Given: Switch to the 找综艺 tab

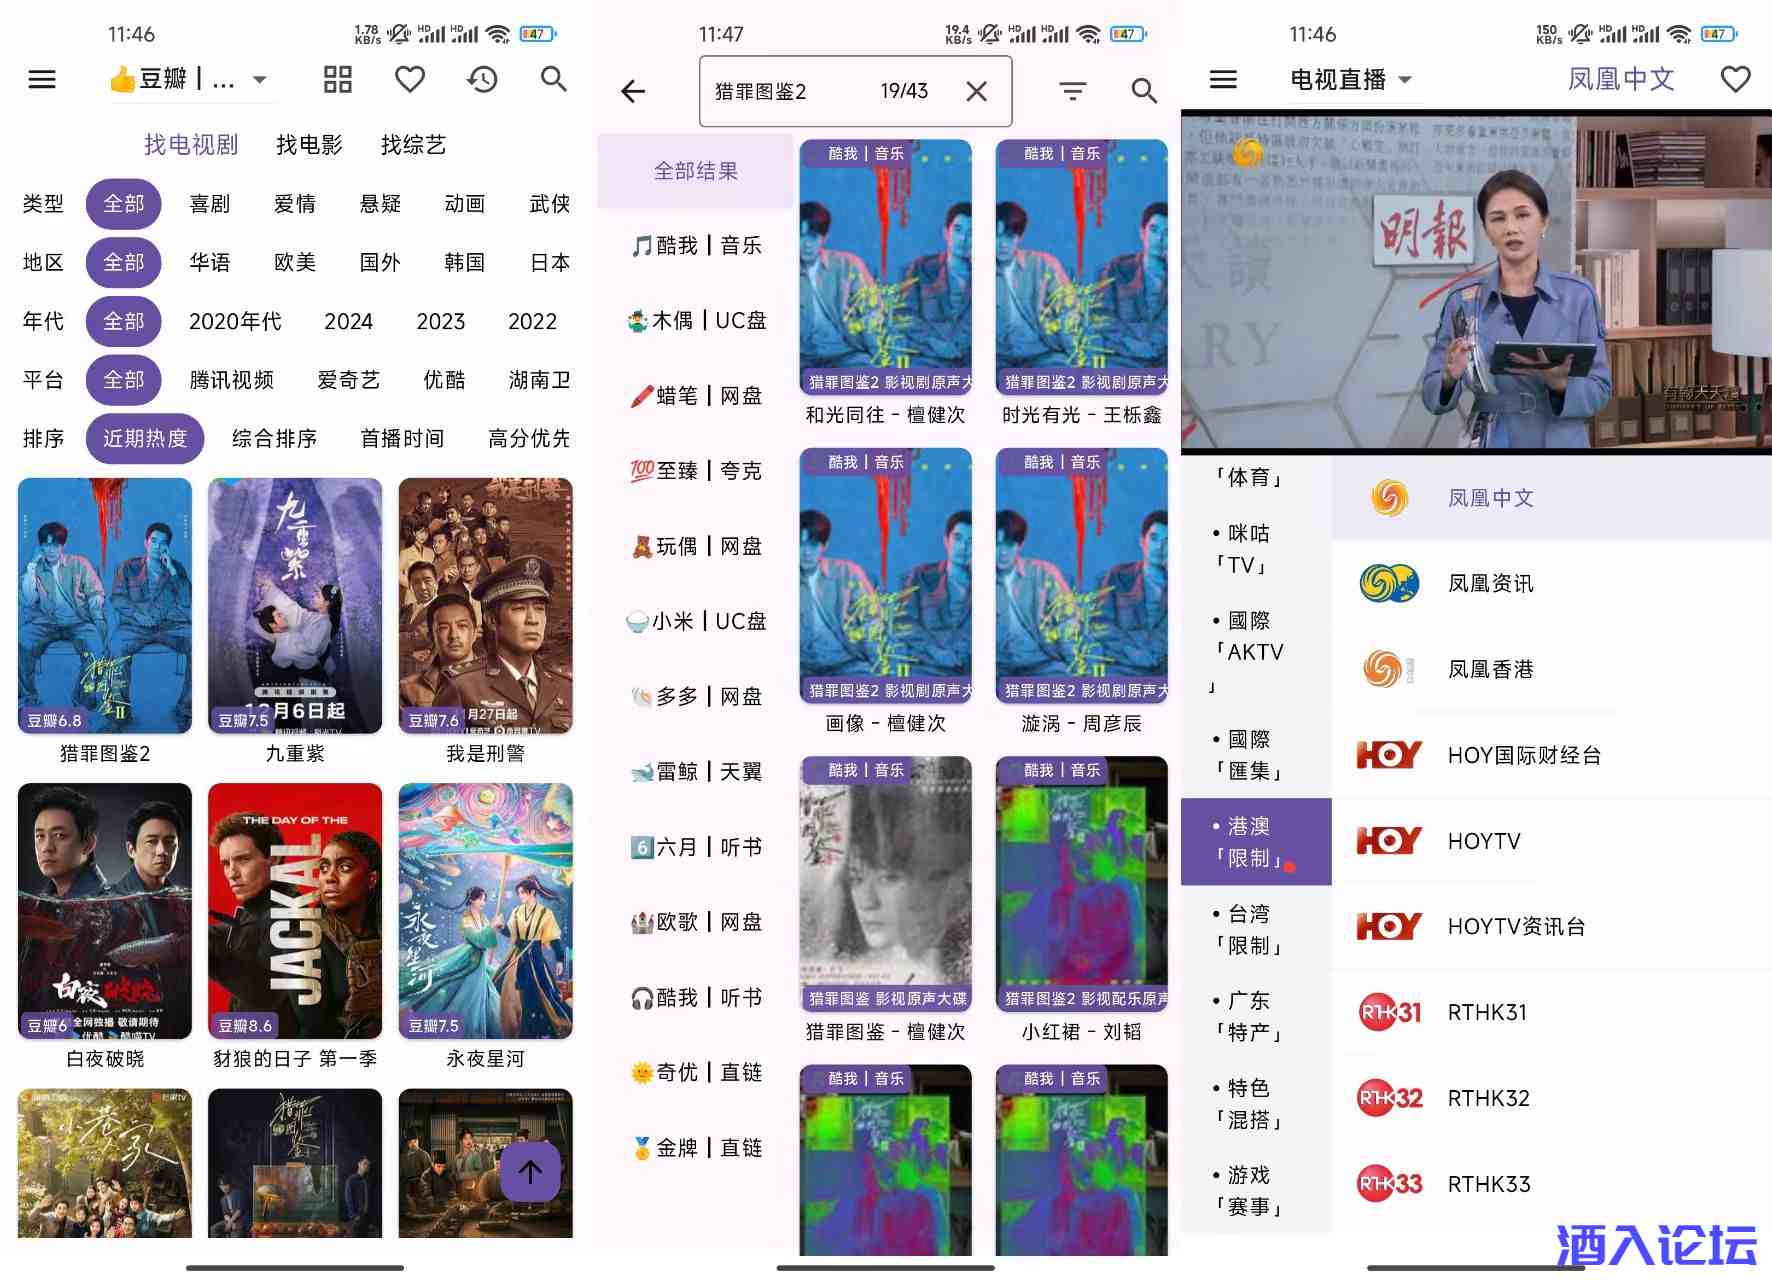Looking at the screenshot, I should (x=412, y=145).
